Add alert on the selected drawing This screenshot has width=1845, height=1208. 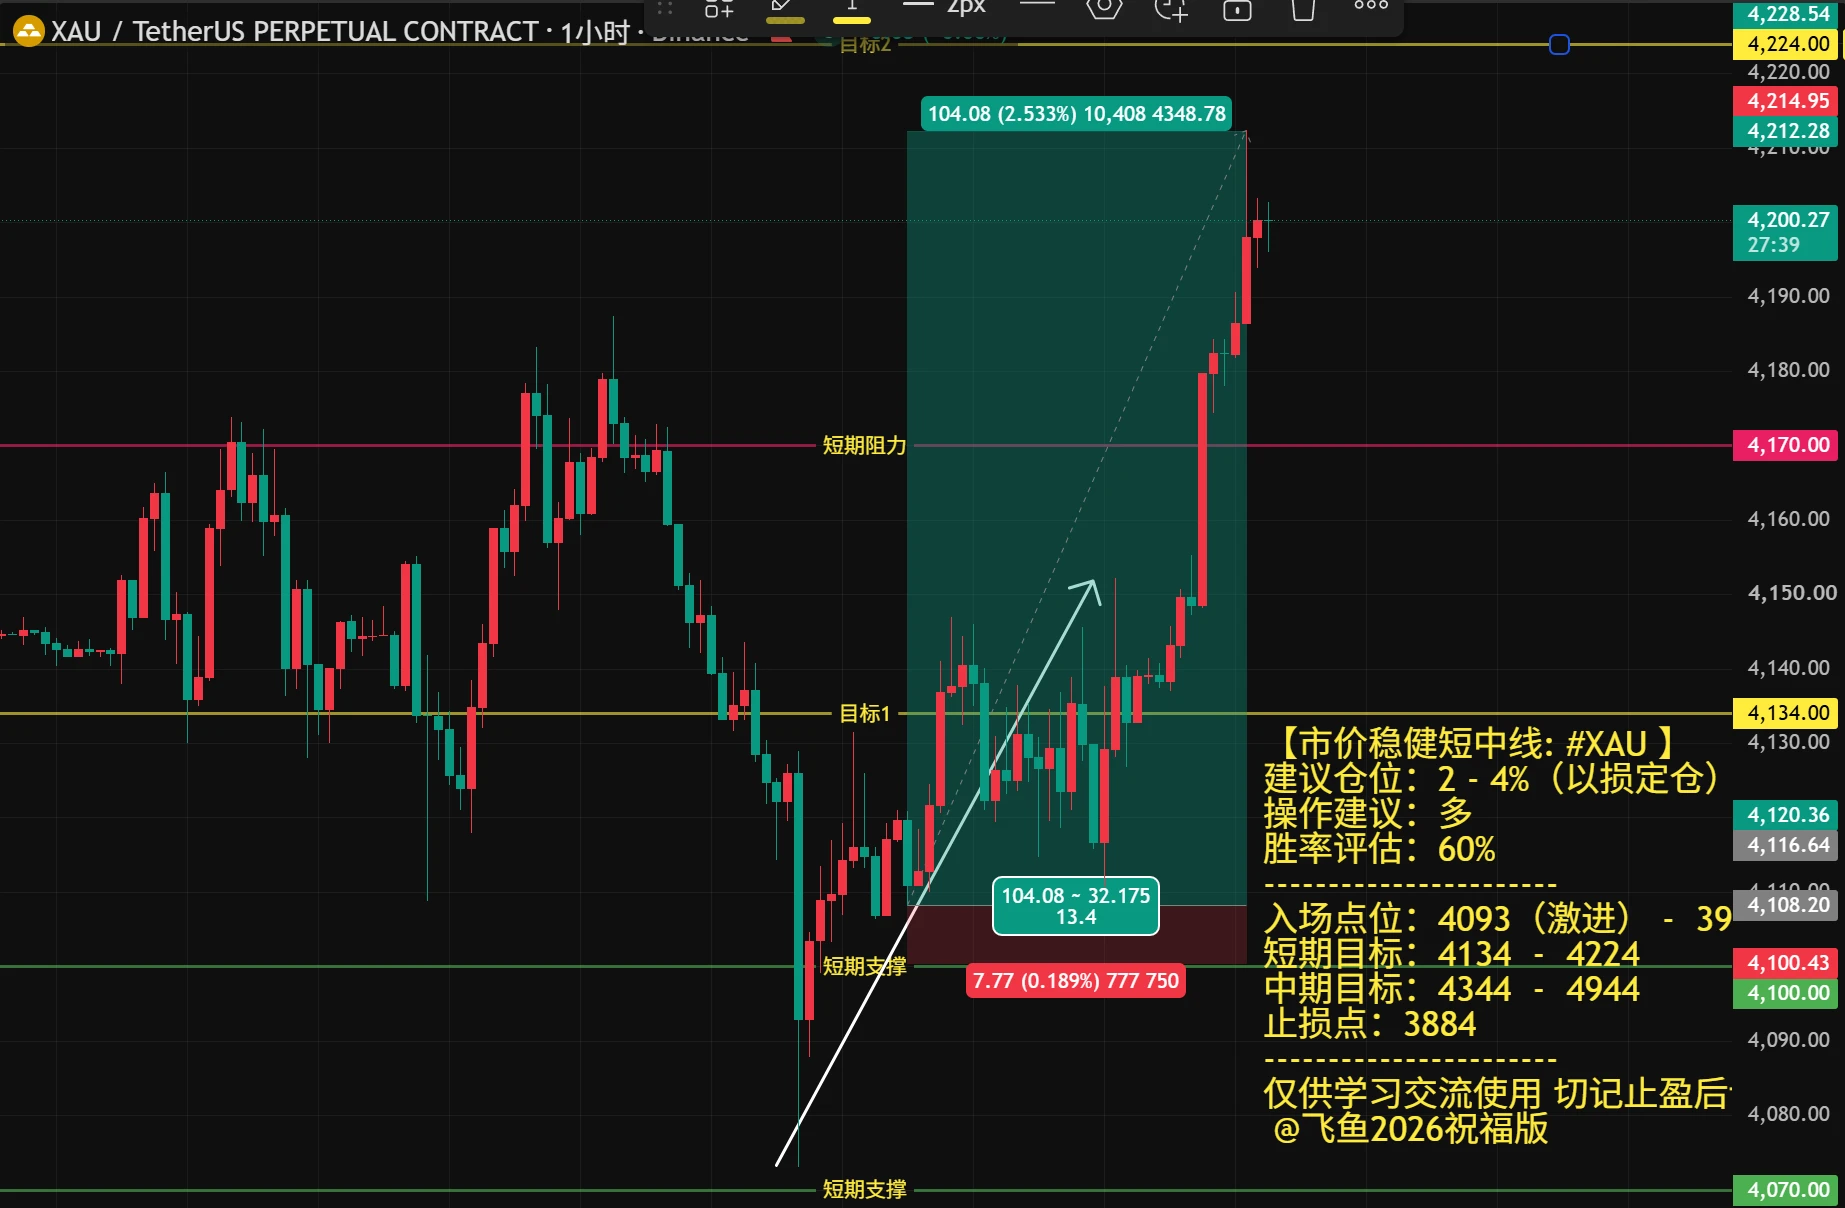point(1171,9)
